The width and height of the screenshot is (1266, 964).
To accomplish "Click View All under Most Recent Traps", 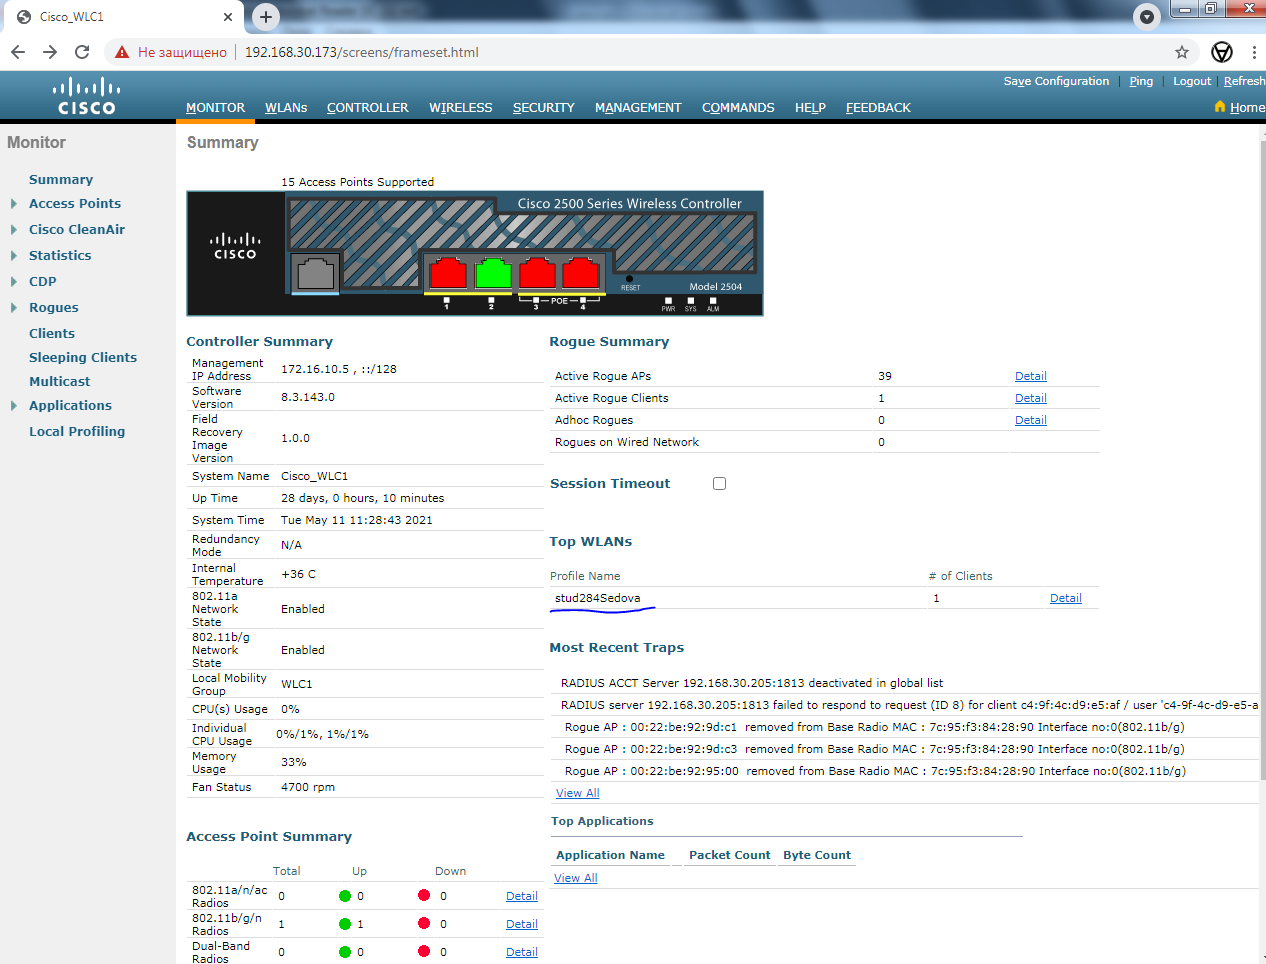I will (577, 793).
